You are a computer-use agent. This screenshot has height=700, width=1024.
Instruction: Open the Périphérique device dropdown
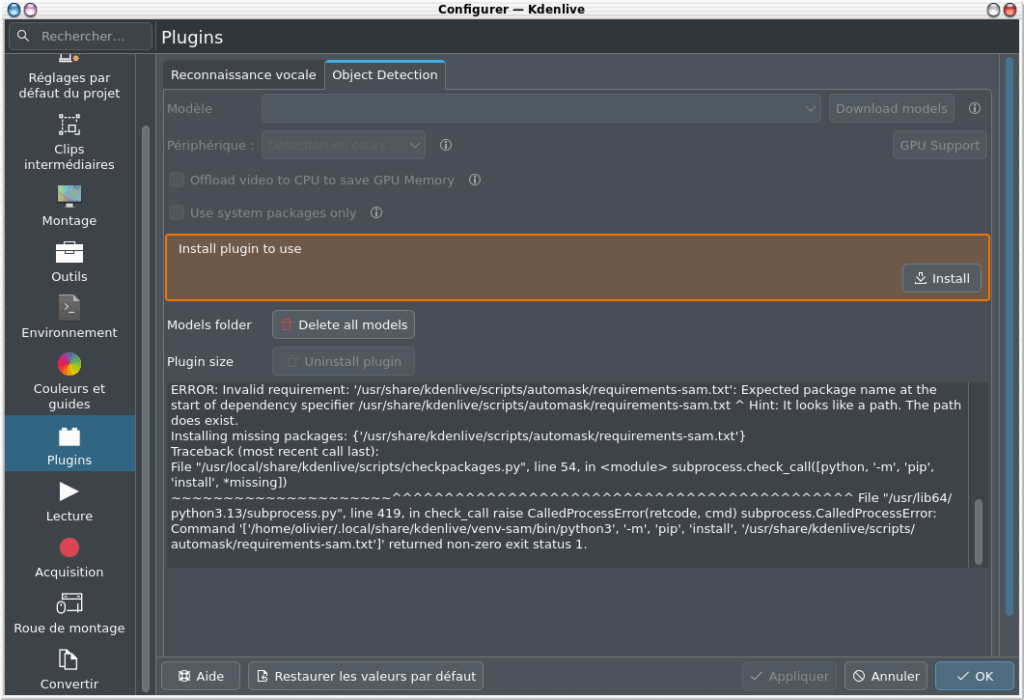344,146
